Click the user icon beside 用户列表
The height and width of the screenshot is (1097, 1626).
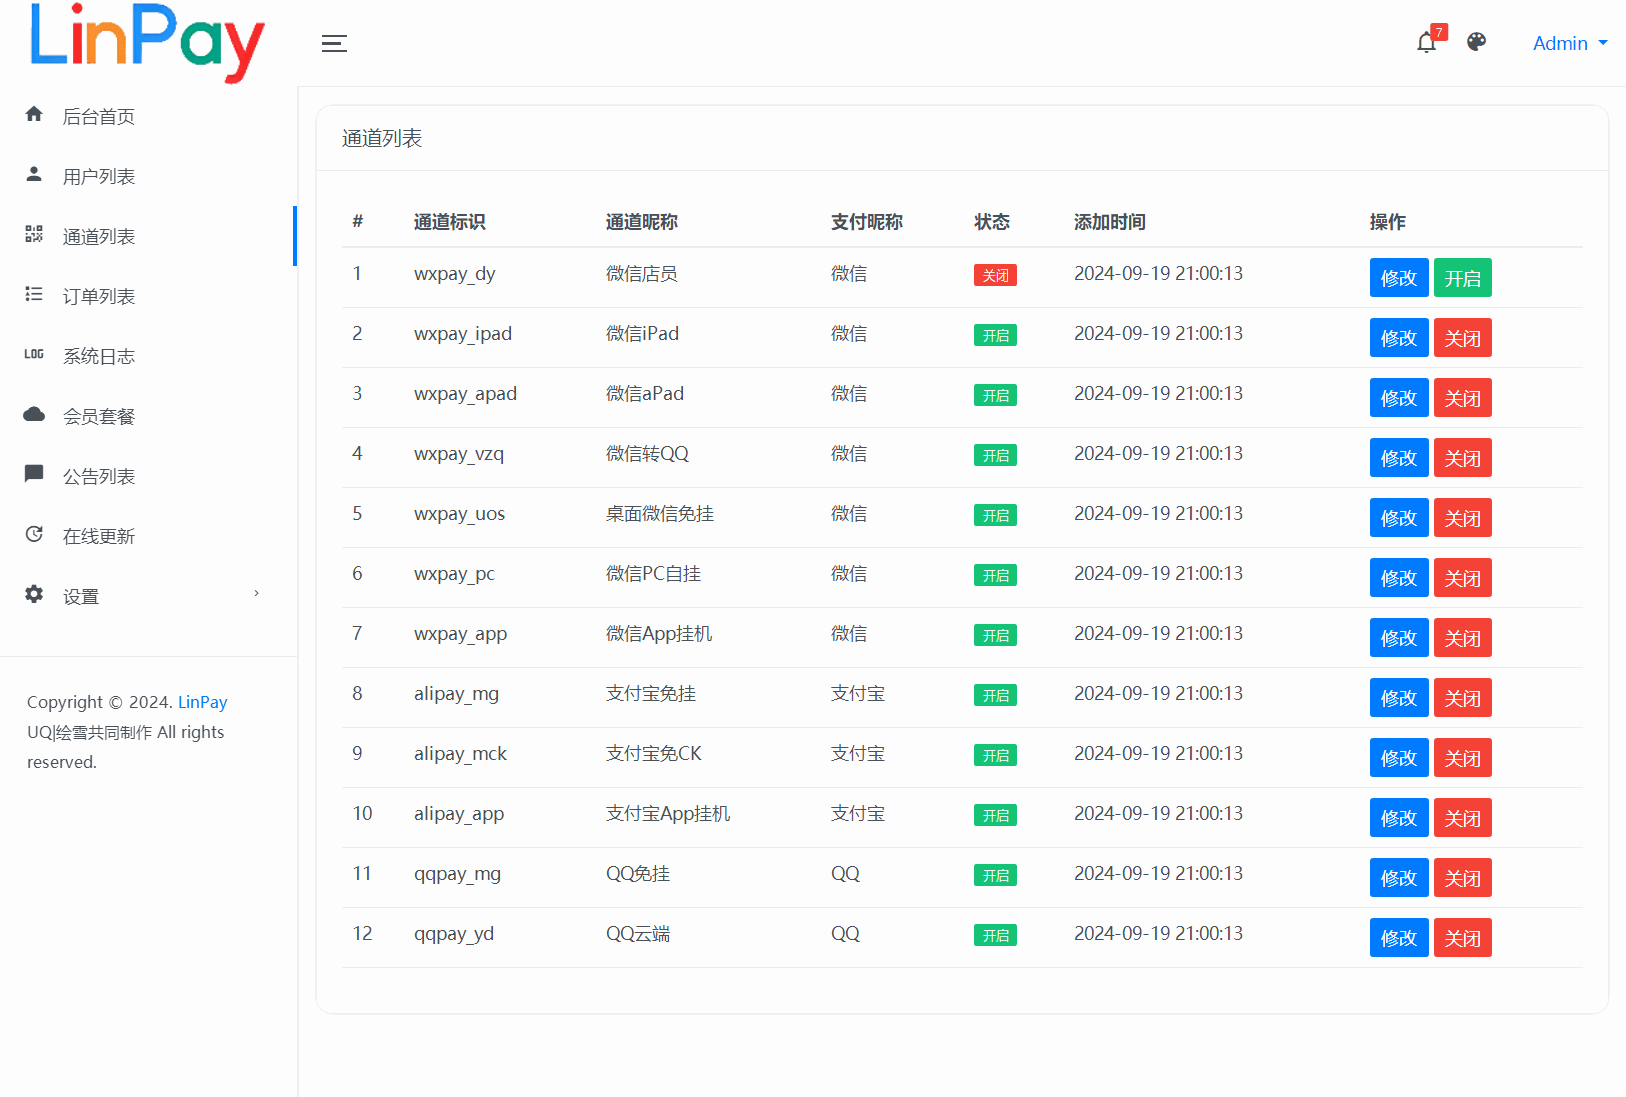(34, 175)
